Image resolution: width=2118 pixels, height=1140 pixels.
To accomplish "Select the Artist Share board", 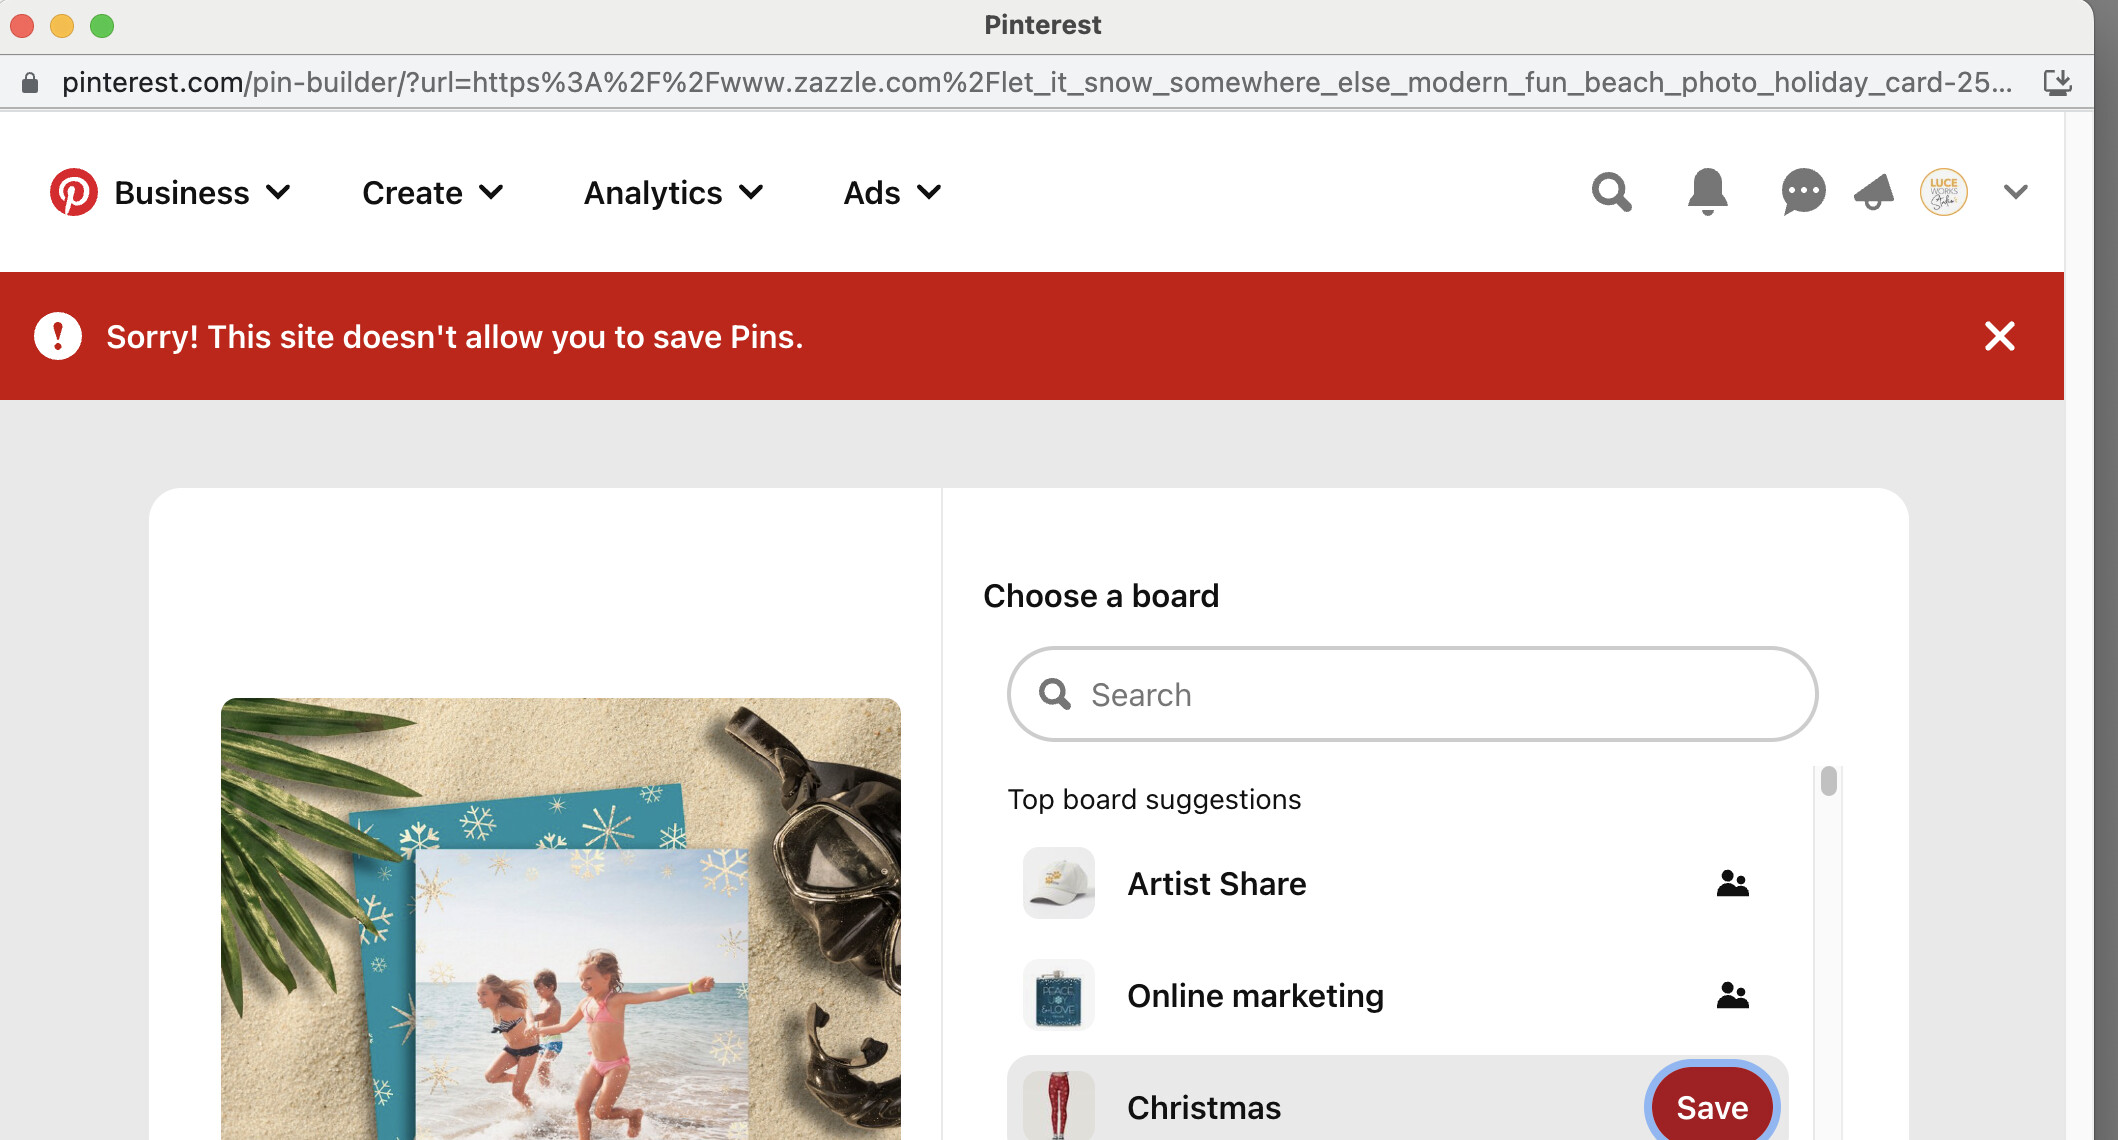I will tap(1398, 883).
